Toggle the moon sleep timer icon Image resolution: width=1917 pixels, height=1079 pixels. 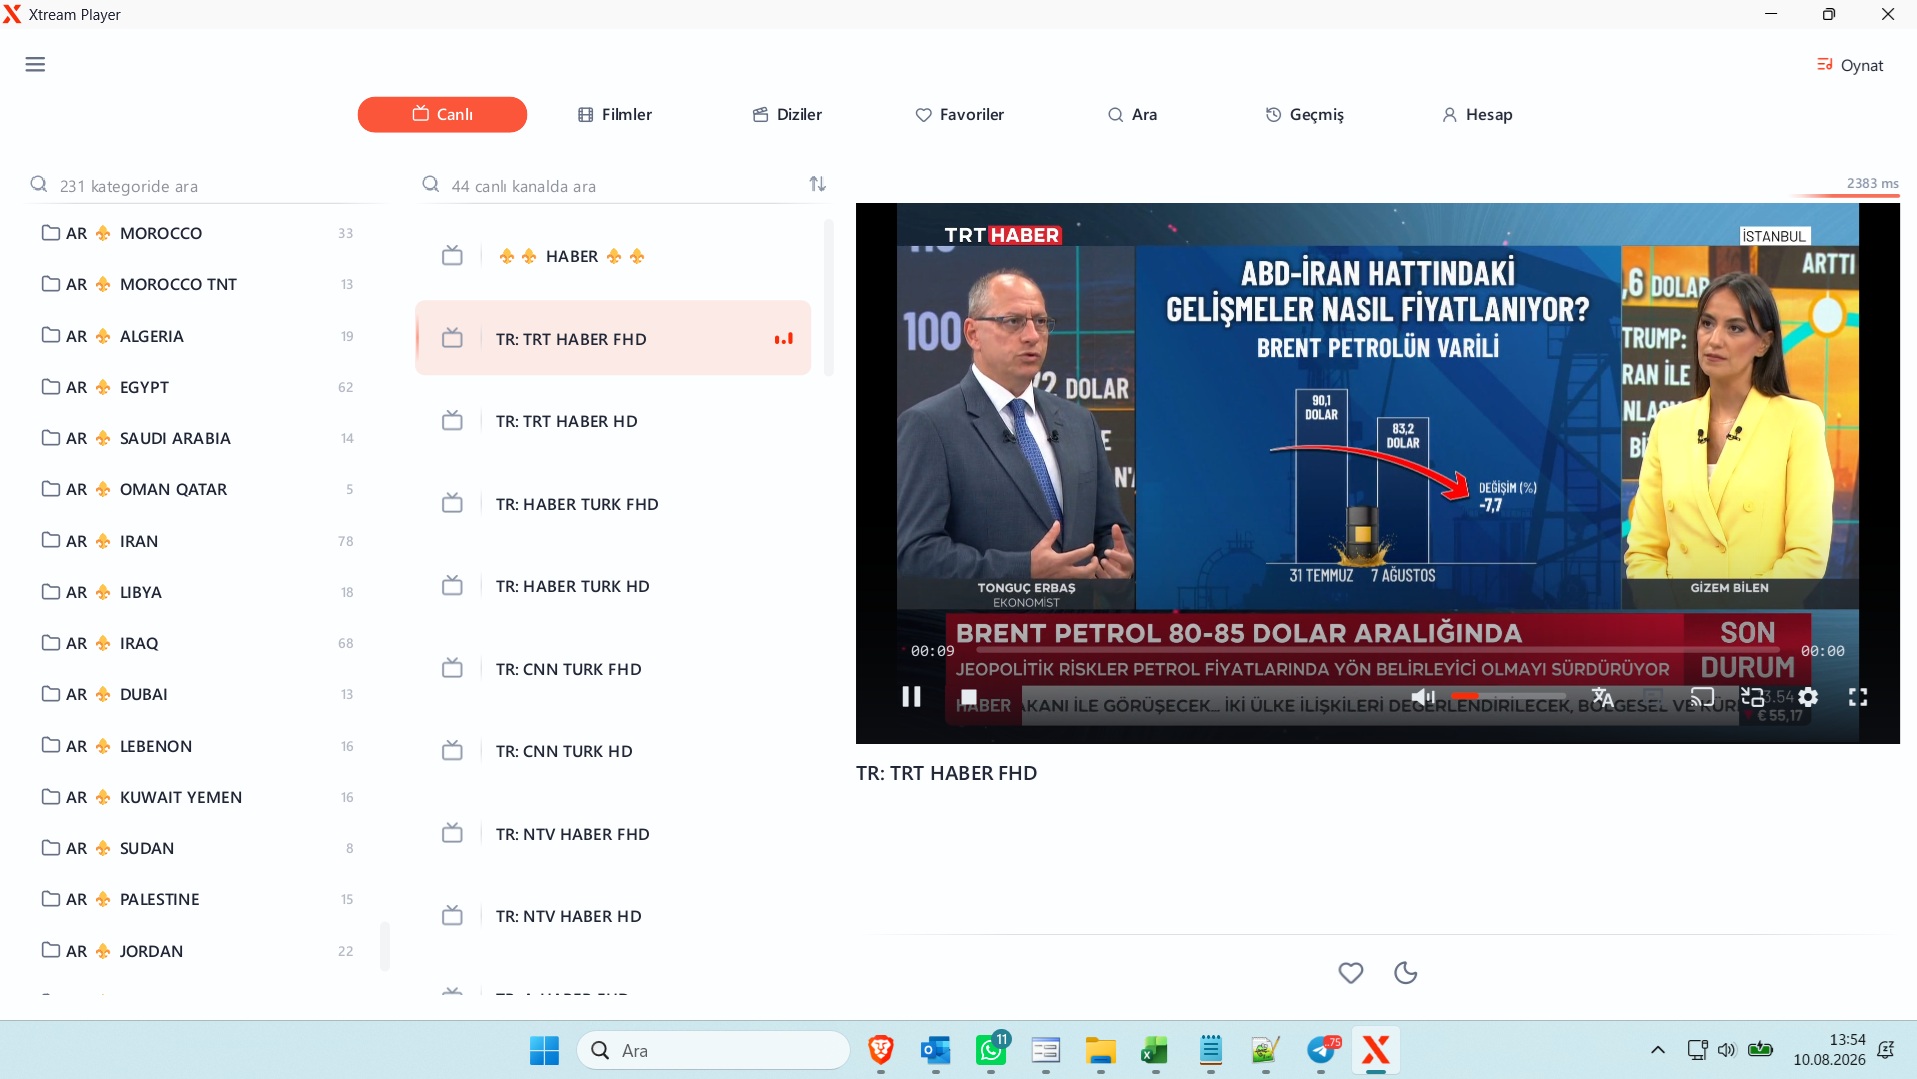[1405, 972]
